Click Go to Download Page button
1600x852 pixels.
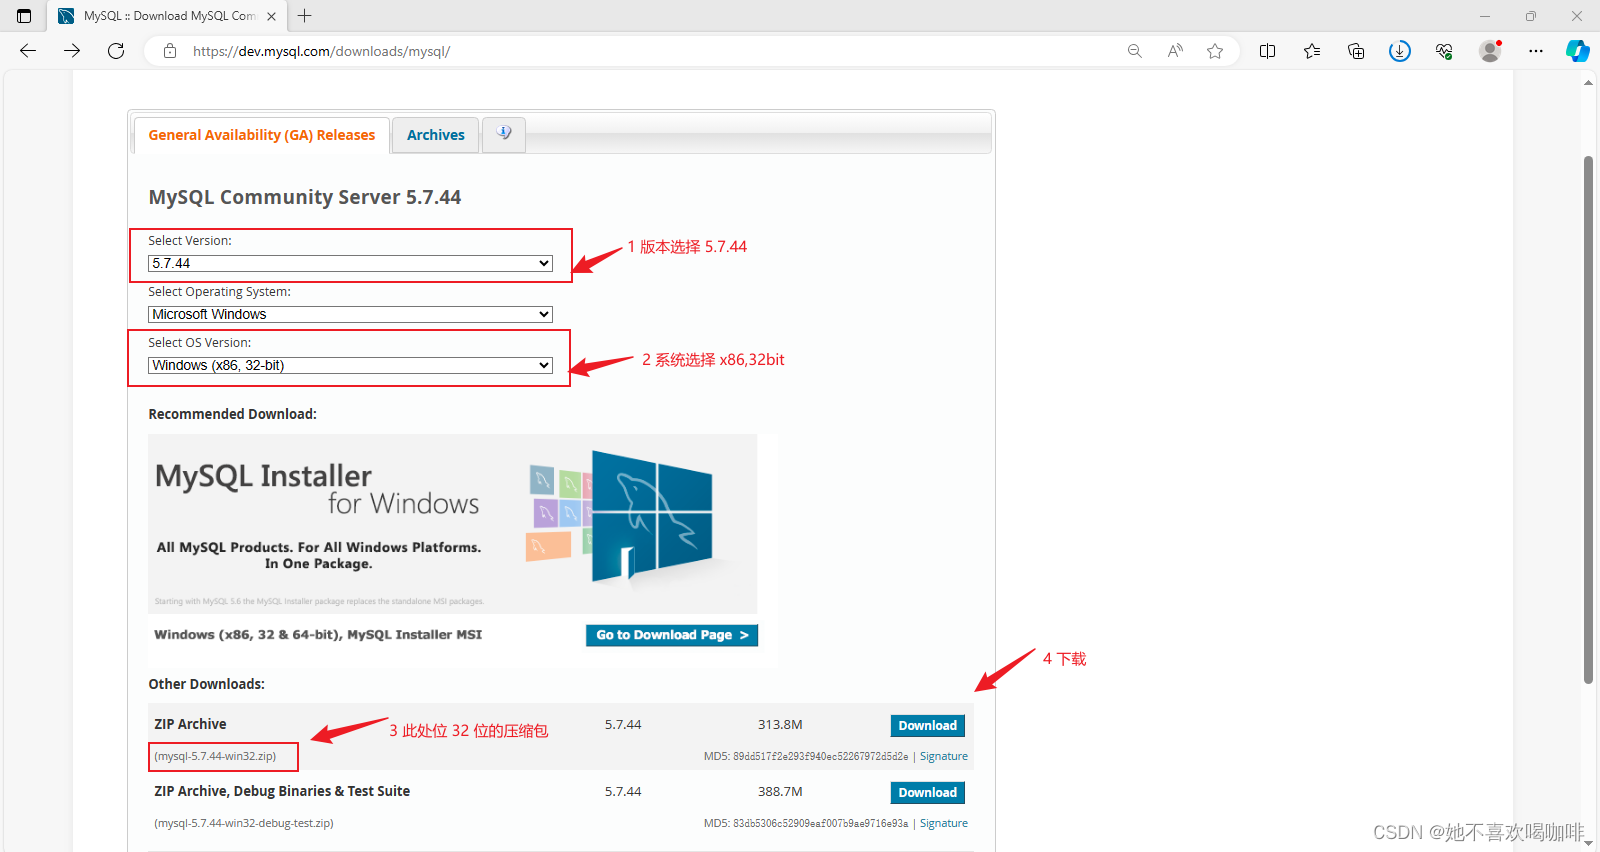click(x=672, y=635)
